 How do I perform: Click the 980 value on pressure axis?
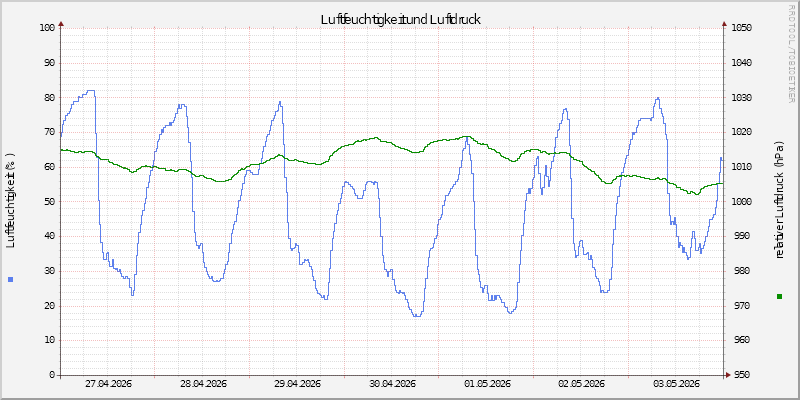(742, 271)
